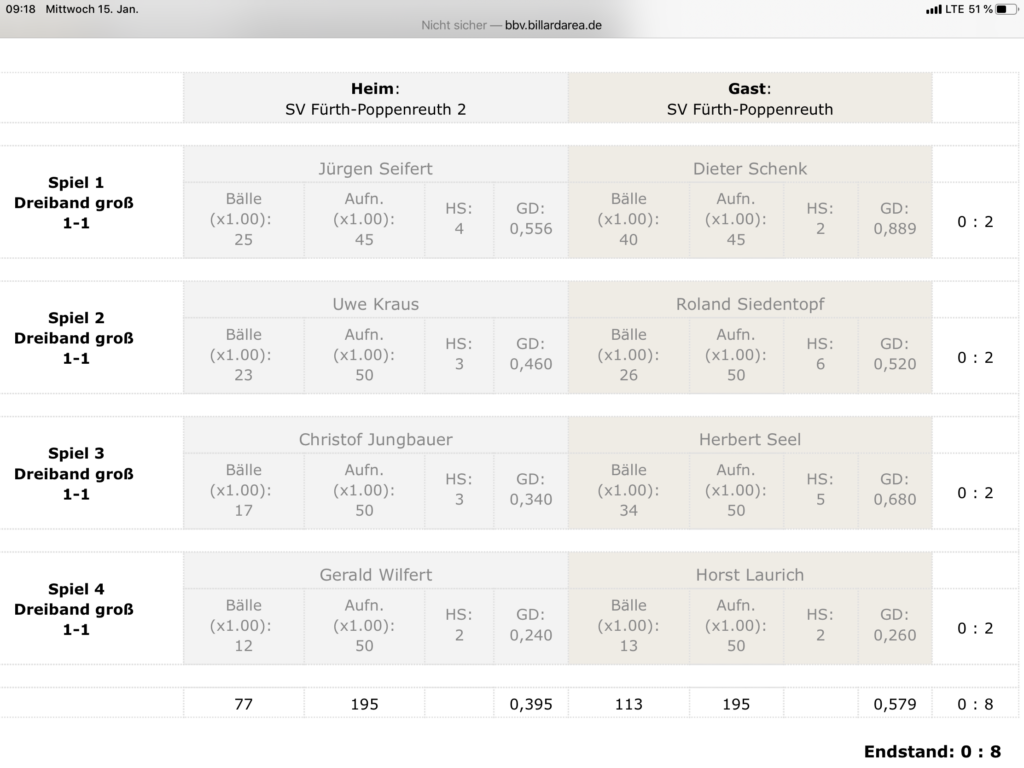
Task: Click the Gast total GD value 0,579
Action: click(895, 704)
